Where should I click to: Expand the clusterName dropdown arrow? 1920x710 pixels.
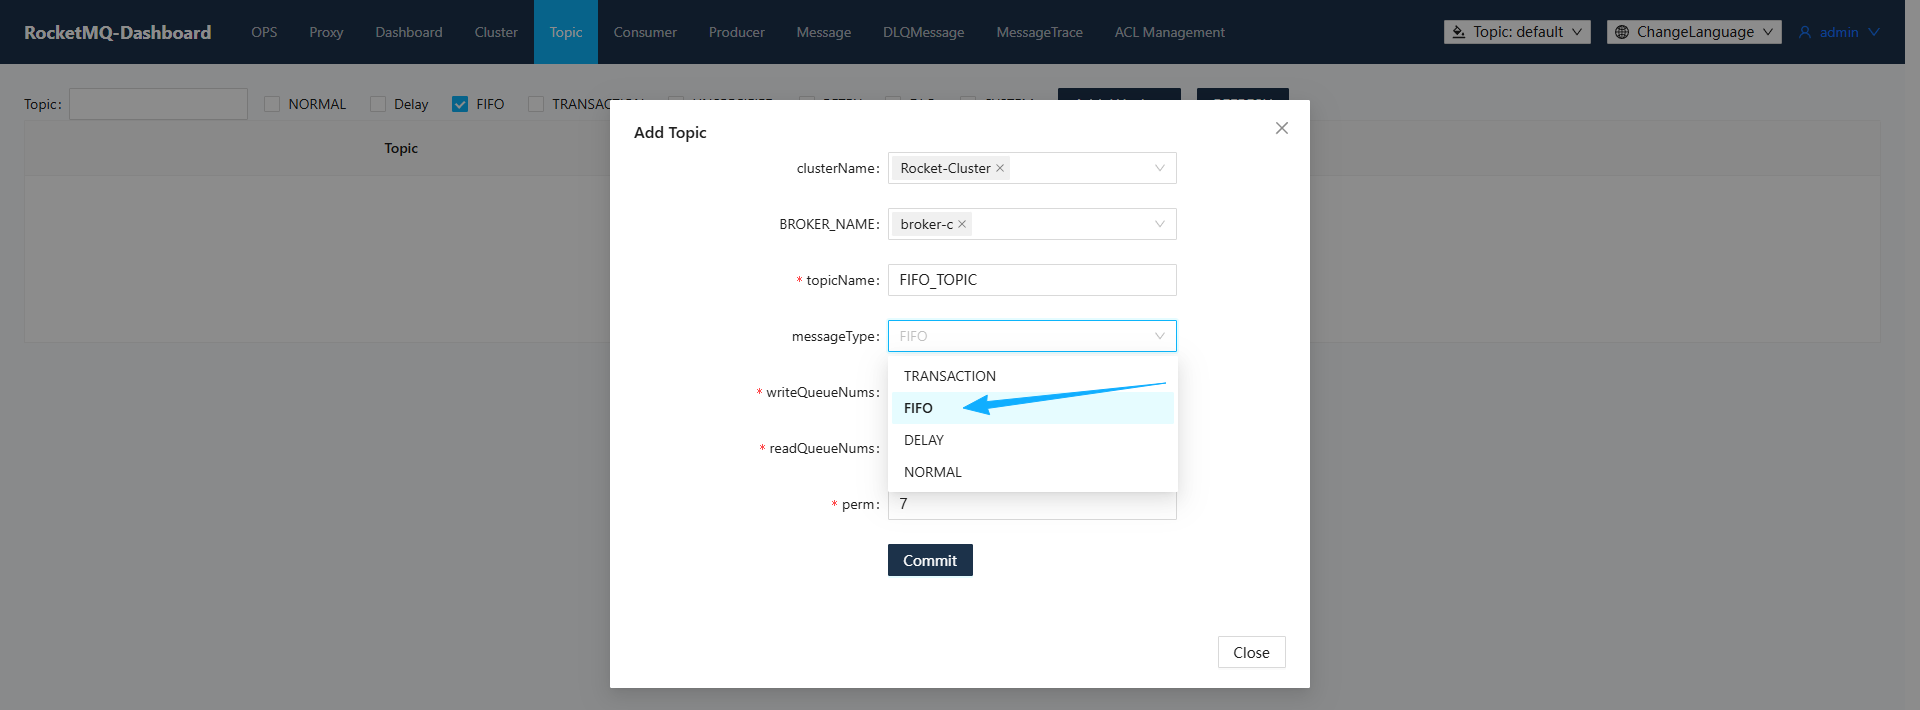(x=1160, y=168)
